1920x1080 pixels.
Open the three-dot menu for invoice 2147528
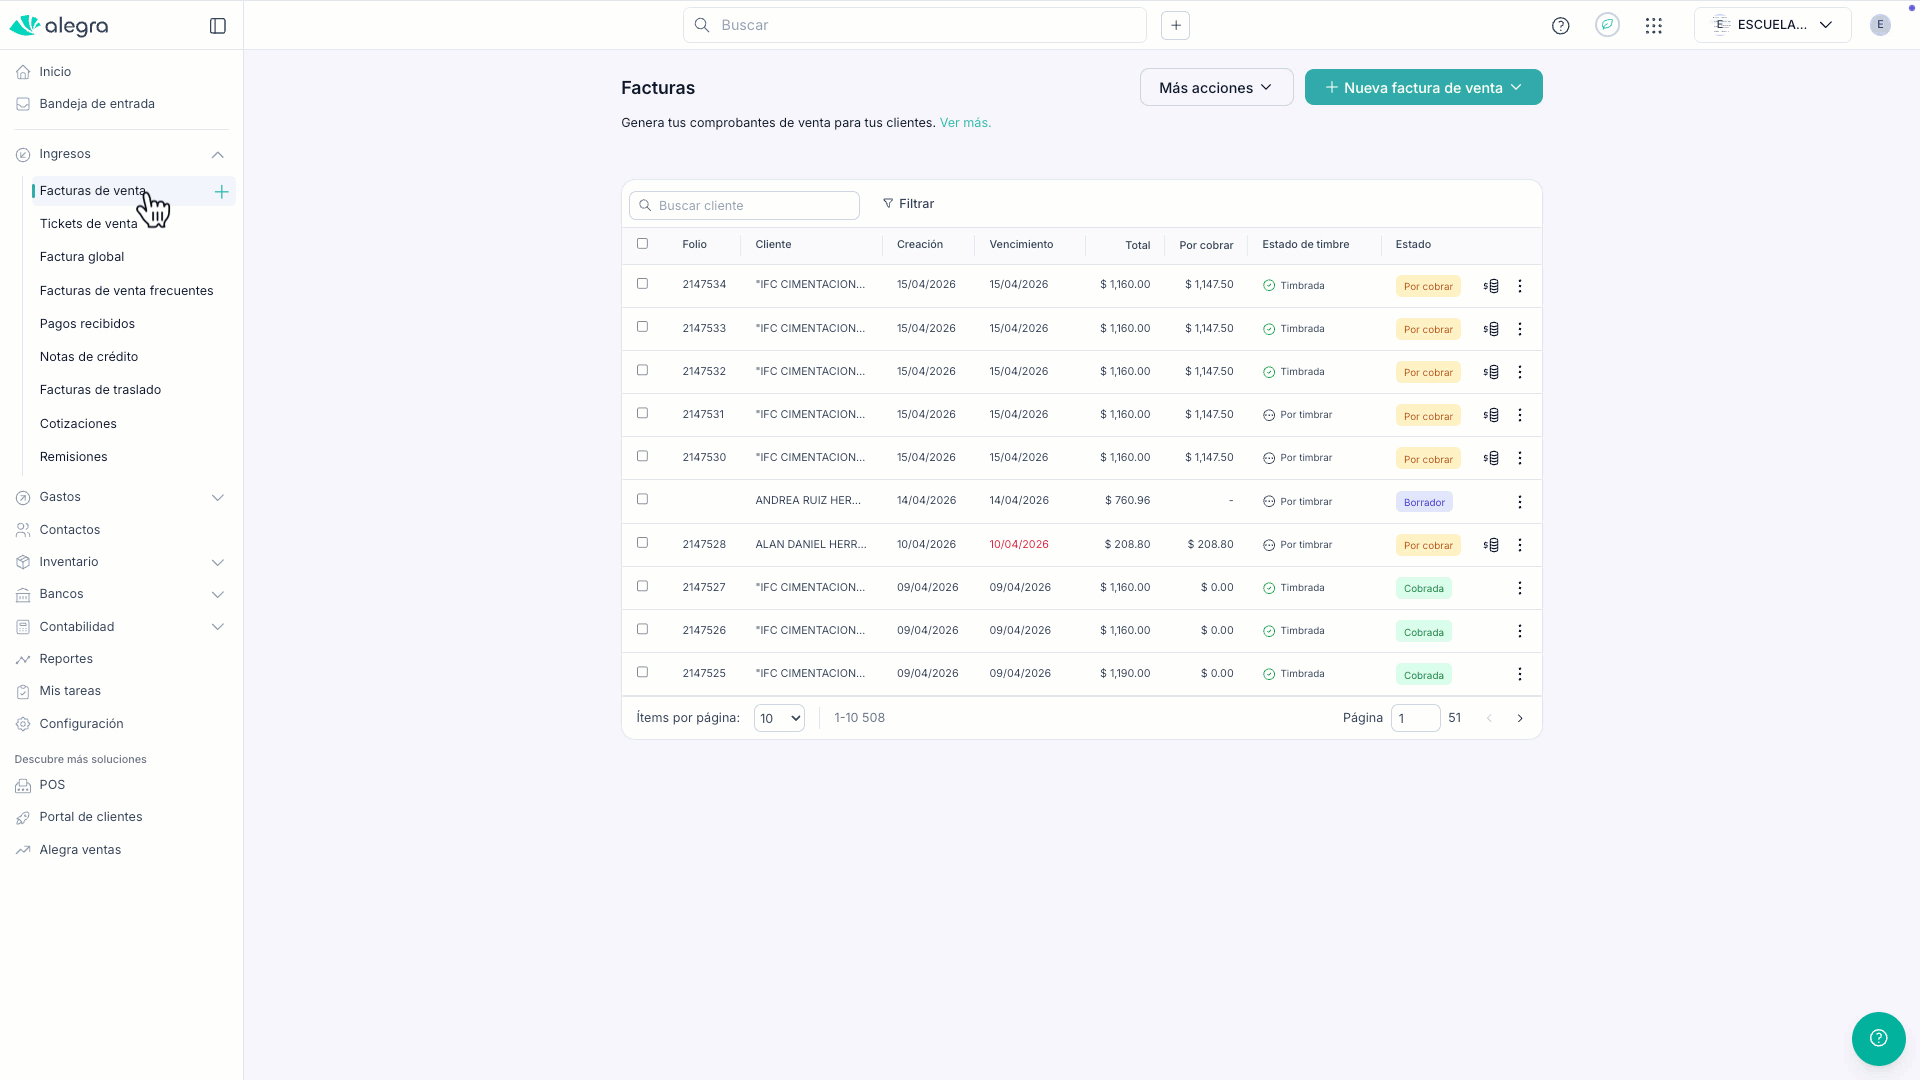tap(1520, 545)
